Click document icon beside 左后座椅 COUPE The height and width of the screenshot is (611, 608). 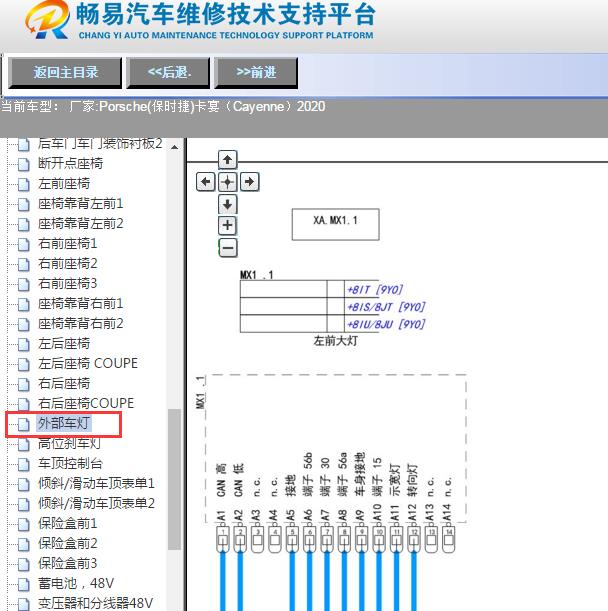tap(24, 365)
